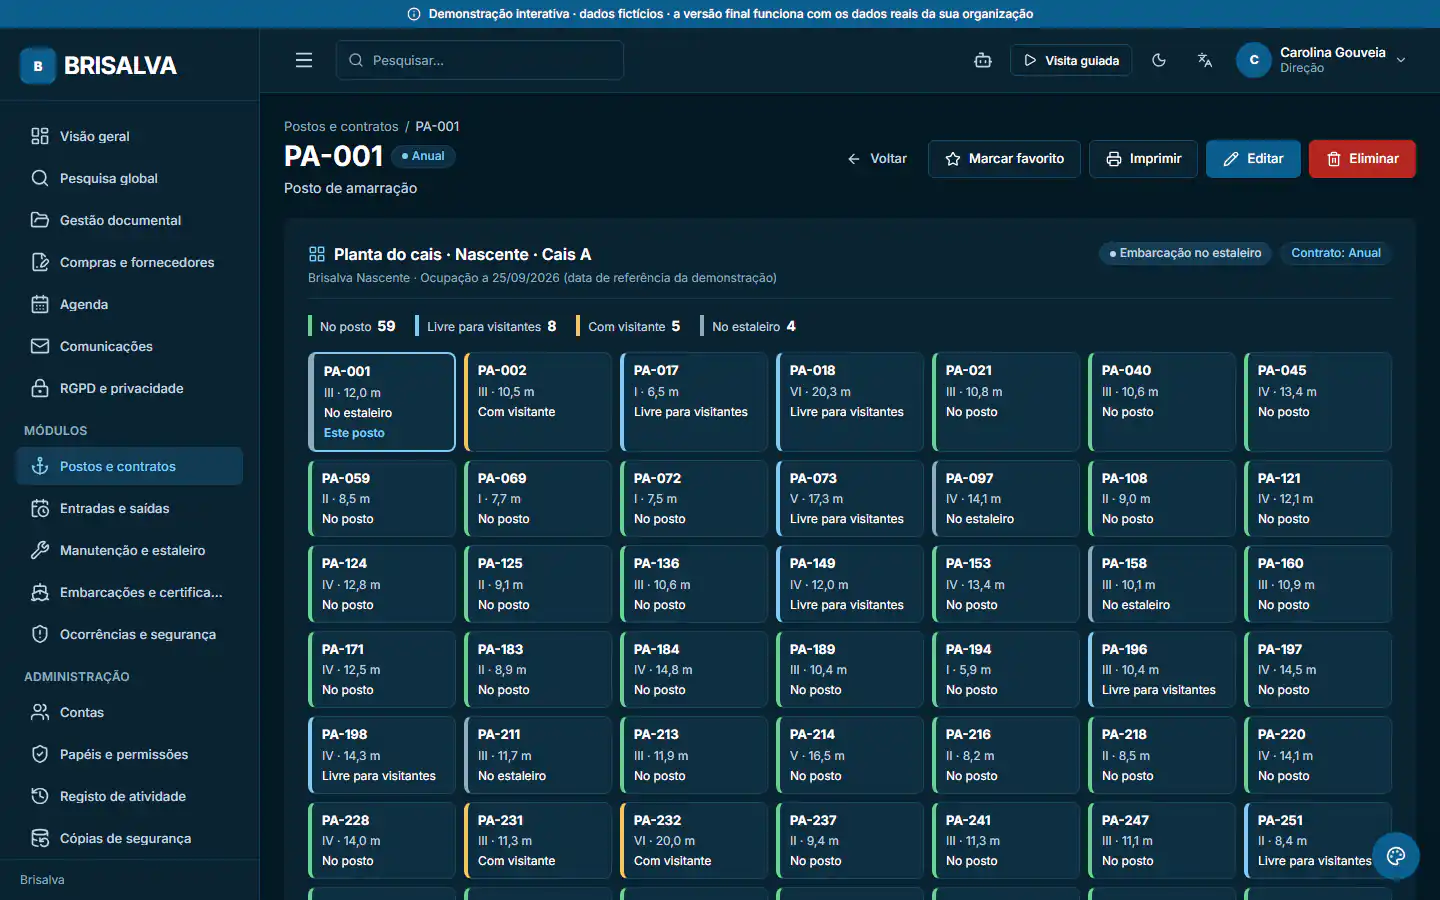Click the Imprimir button
Viewport: 1440px width, 900px height.
pos(1143,159)
